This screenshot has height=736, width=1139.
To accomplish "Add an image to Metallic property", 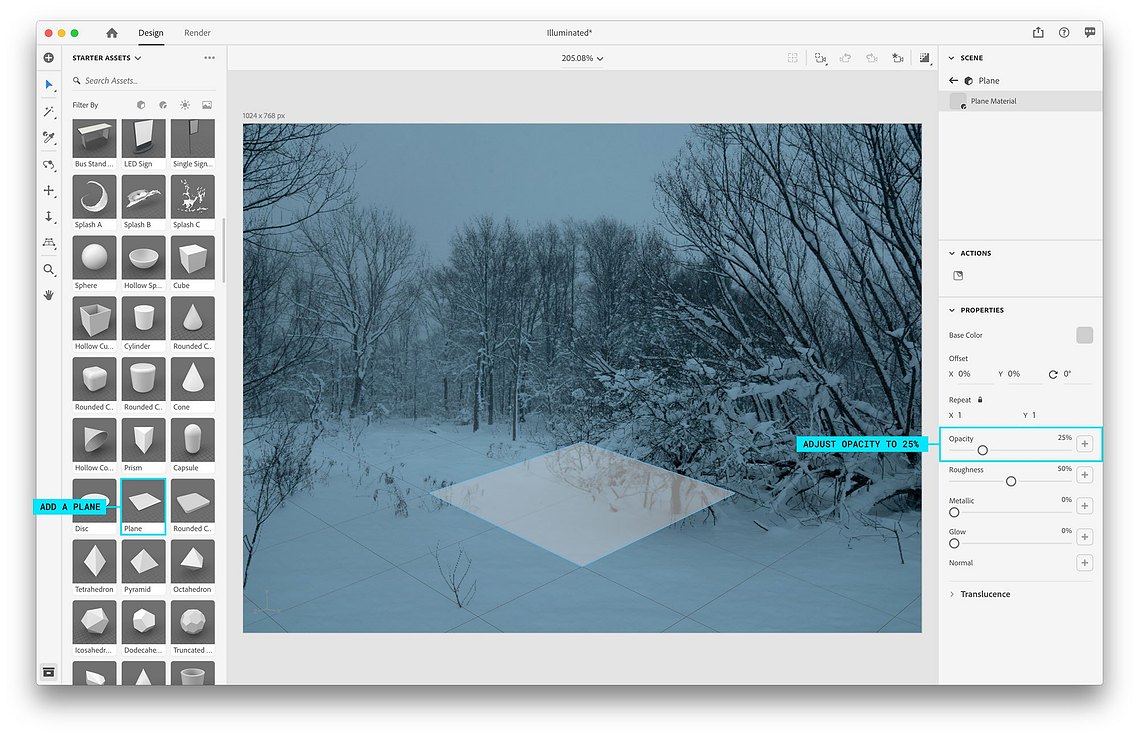I will 1085,506.
